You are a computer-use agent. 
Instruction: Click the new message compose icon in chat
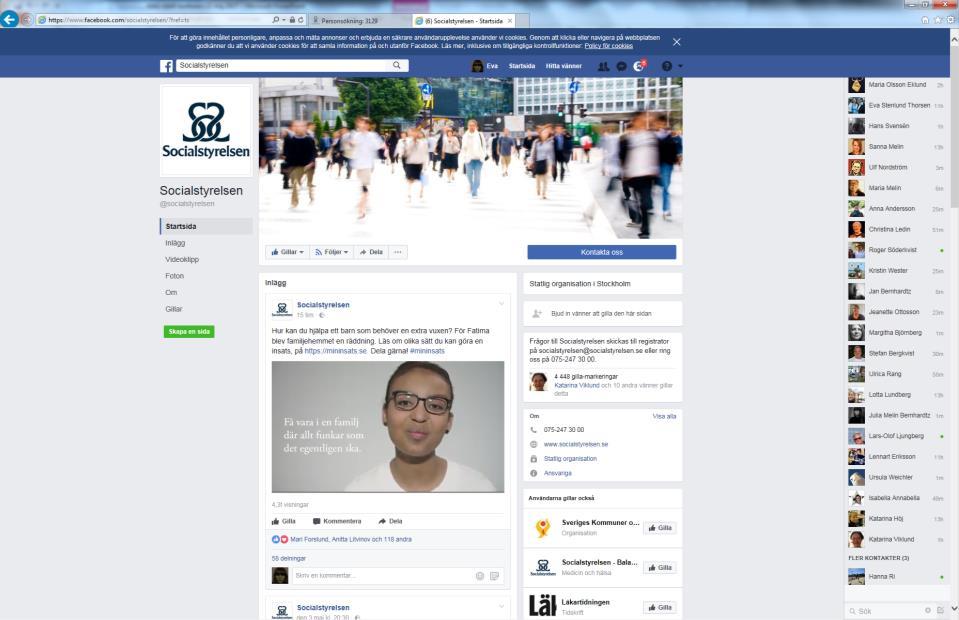[x=940, y=610]
